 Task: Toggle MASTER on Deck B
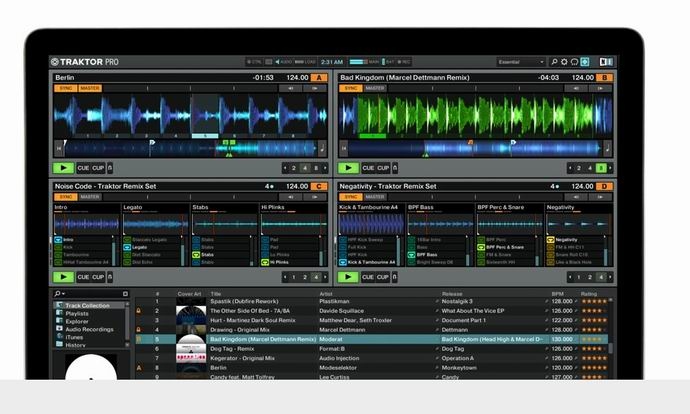tap(375, 88)
